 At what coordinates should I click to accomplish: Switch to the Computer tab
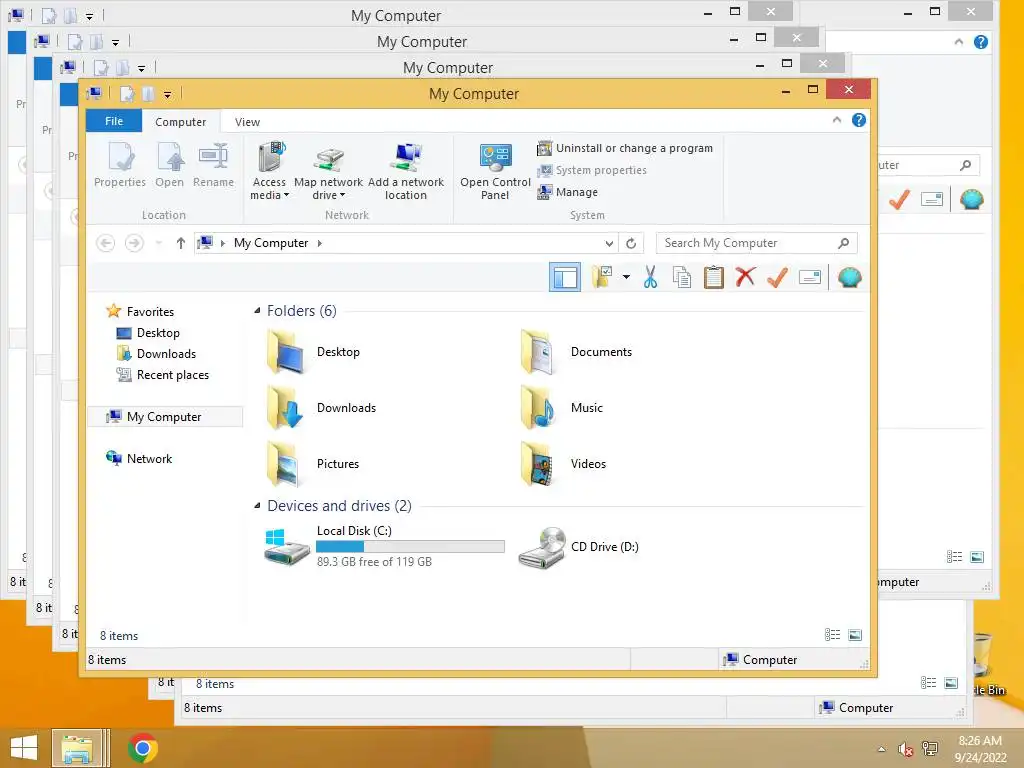coord(180,121)
